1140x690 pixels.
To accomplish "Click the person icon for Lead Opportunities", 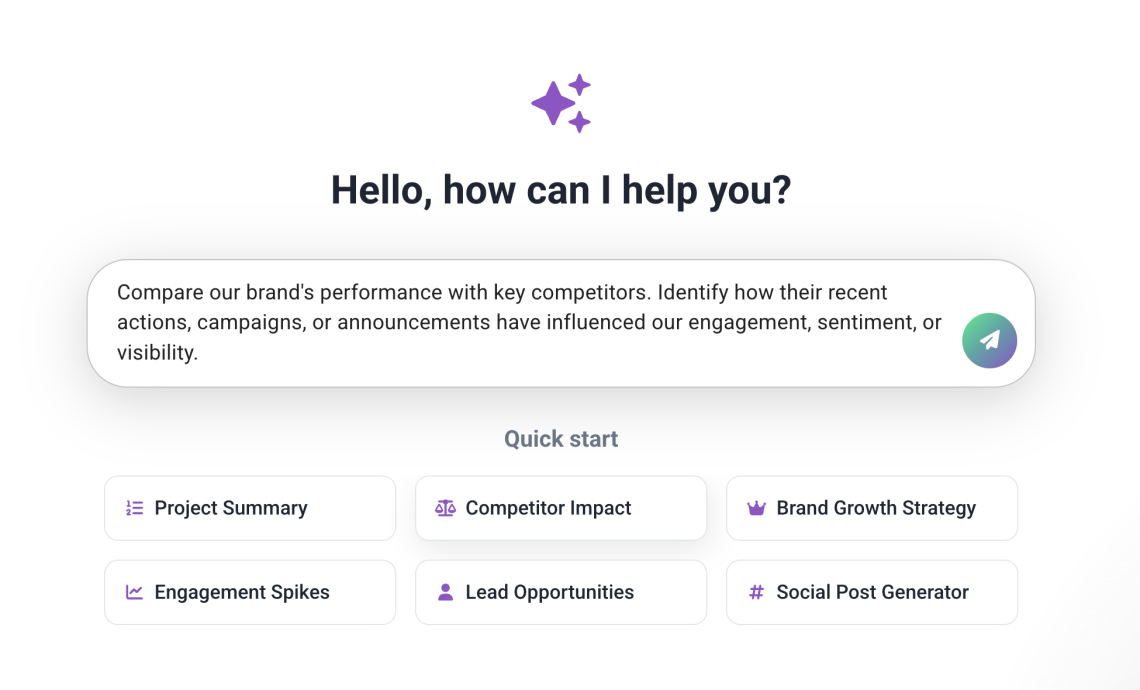I will pos(445,592).
